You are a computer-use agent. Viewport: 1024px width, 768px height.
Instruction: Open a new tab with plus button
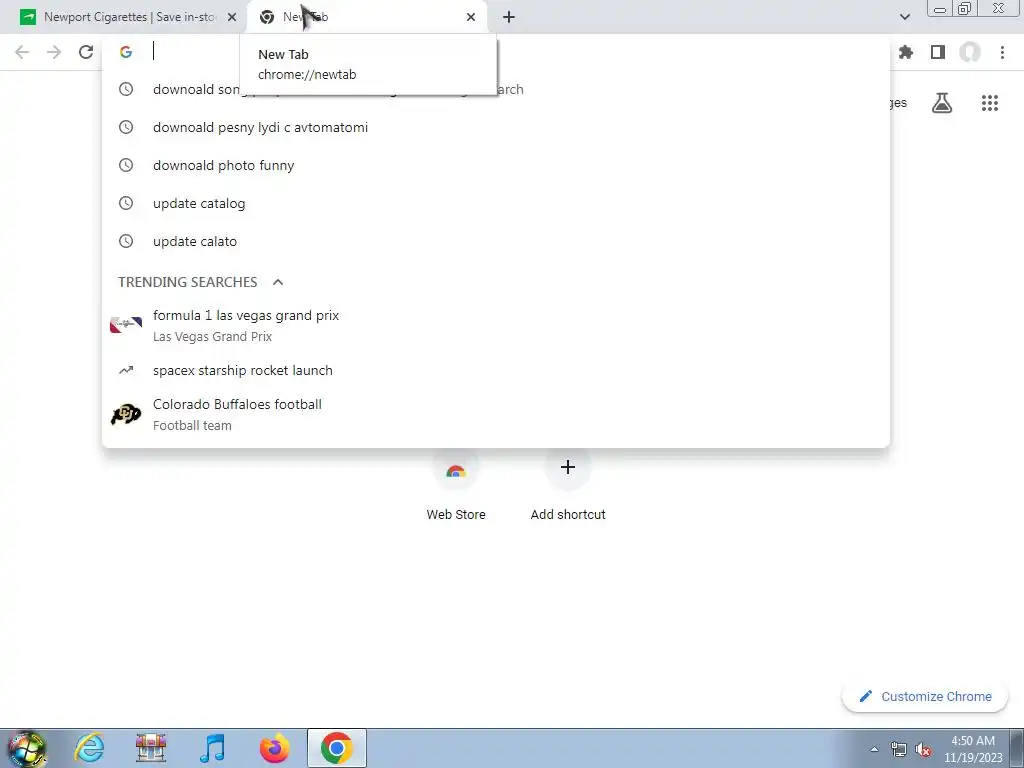coord(509,18)
